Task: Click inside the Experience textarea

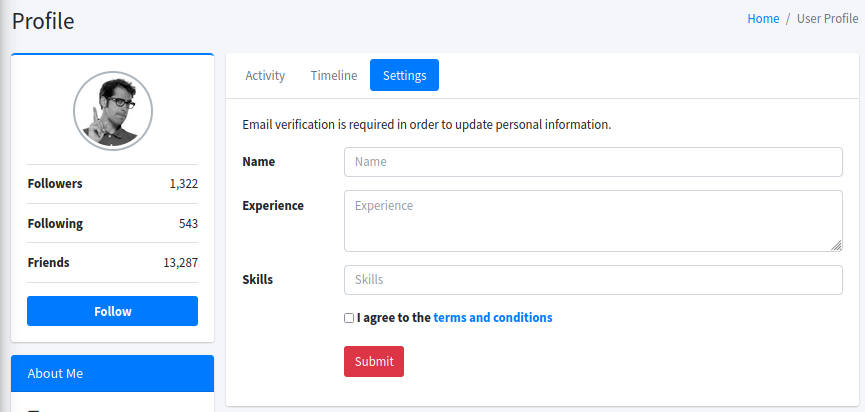Action: 593,220
